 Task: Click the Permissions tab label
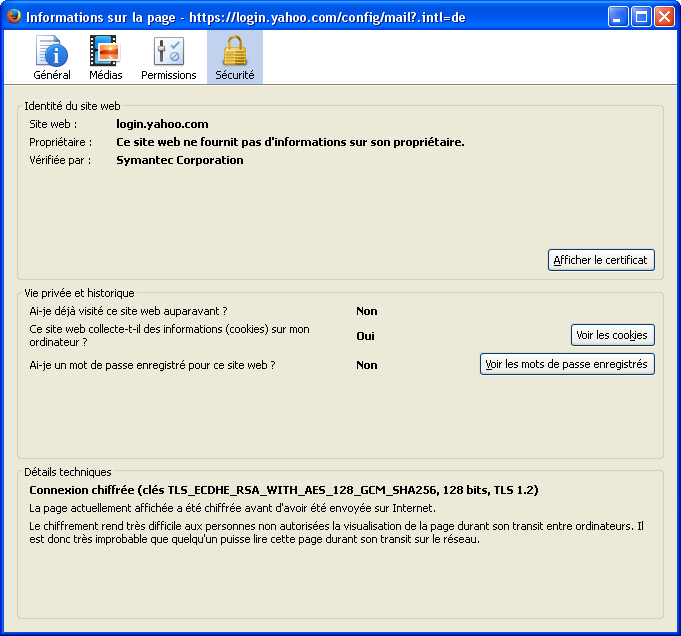tap(169, 75)
